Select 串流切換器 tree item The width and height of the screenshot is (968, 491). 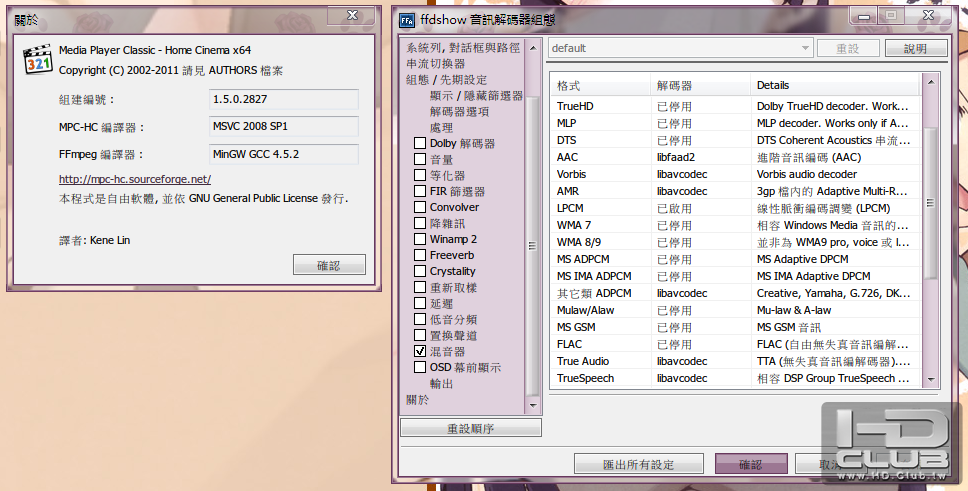(435, 64)
